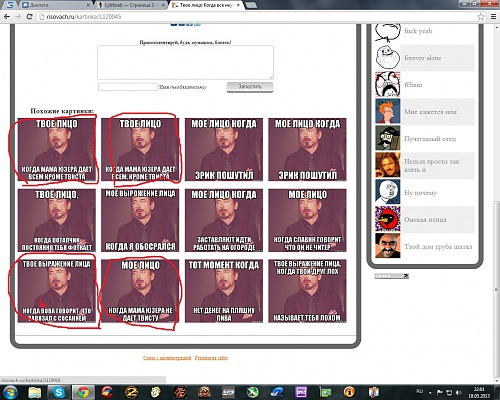Click the fffuuu rage face icon
Screen dimensions: 500x400
coord(388,85)
